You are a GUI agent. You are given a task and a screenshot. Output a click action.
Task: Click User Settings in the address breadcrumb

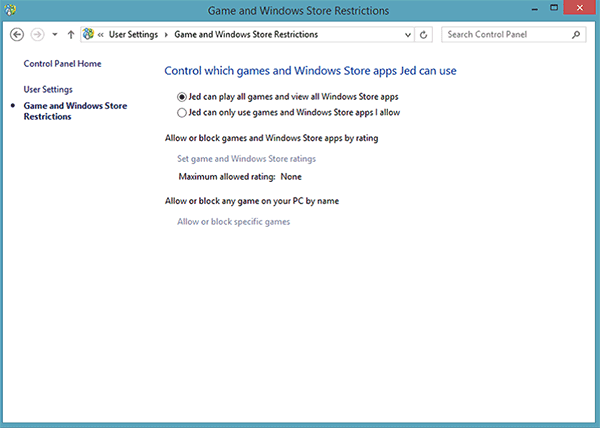(134, 34)
